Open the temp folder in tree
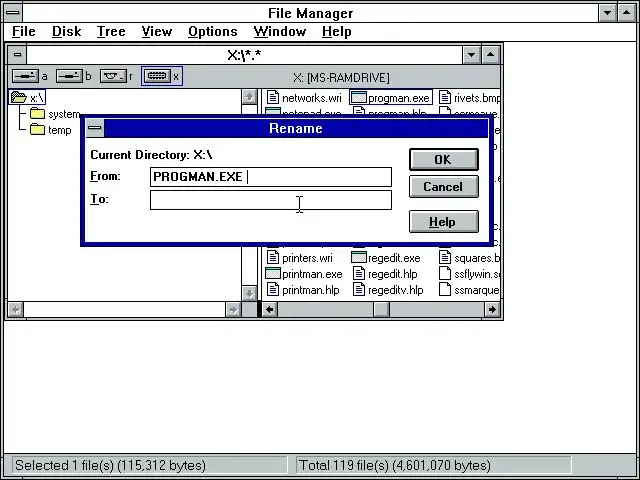 coord(51,130)
